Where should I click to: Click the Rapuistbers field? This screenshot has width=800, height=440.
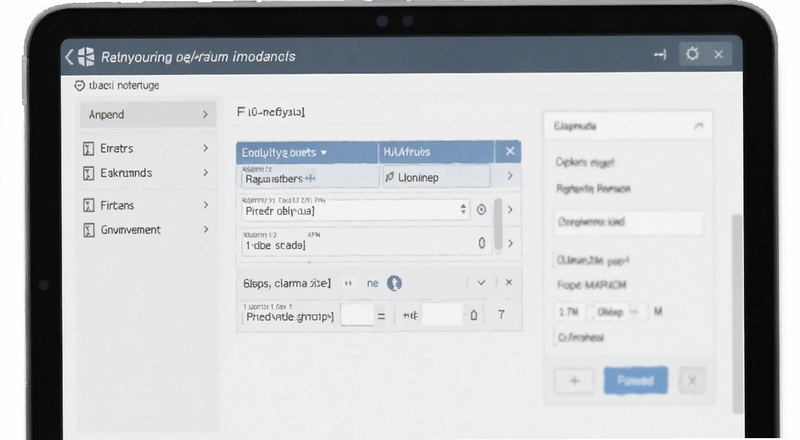point(309,178)
